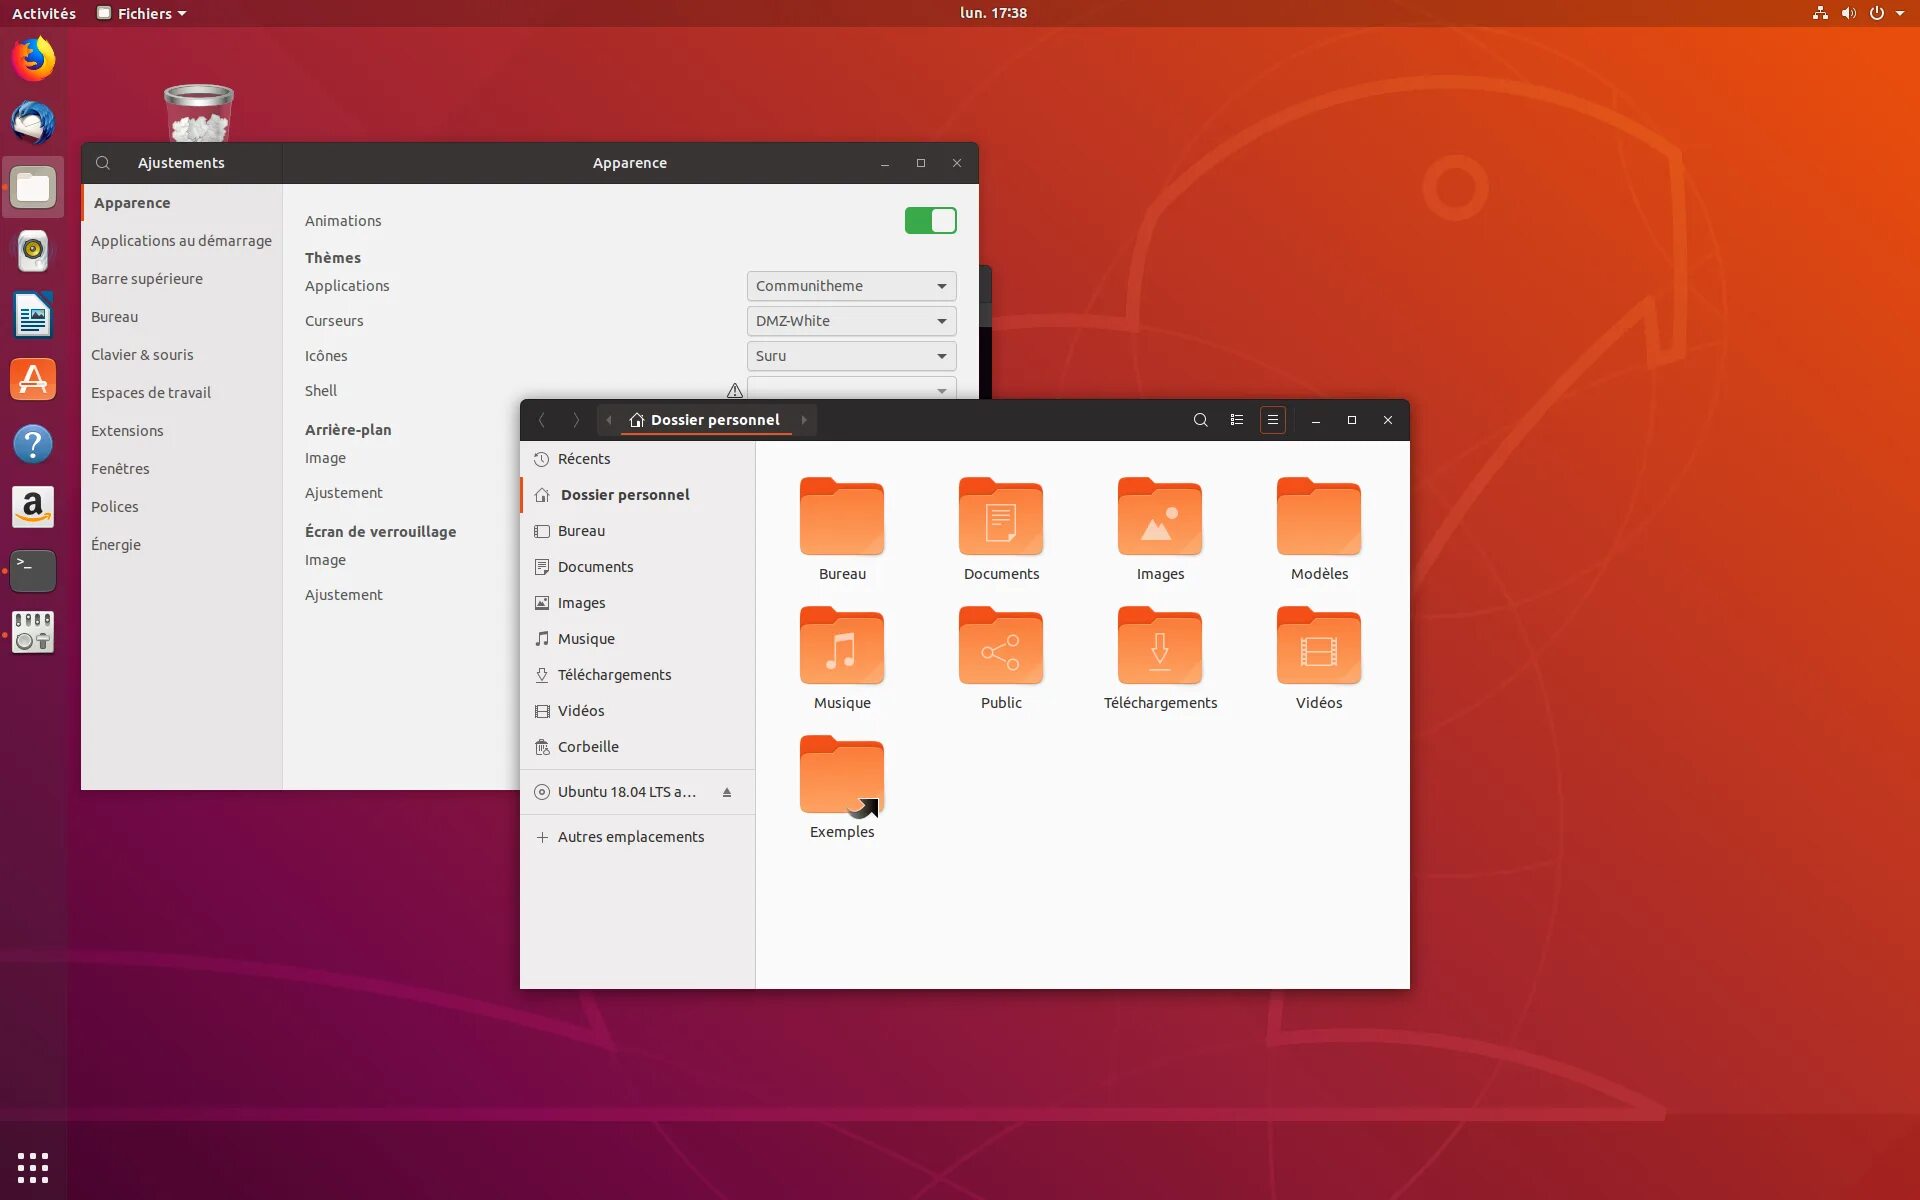This screenshot has width=1920, height=1200.
Task: Expand the Applications theme dropdown
Action: [941, 285]
